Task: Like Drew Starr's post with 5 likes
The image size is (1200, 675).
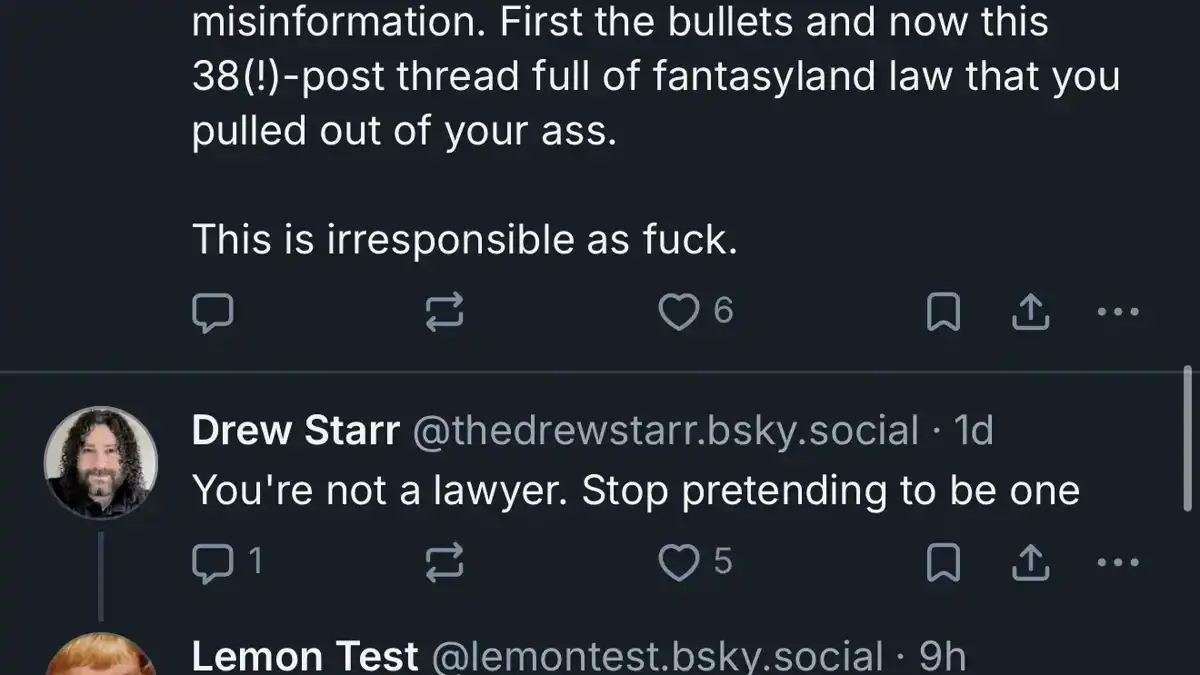Action: click(x=696, y=563)
